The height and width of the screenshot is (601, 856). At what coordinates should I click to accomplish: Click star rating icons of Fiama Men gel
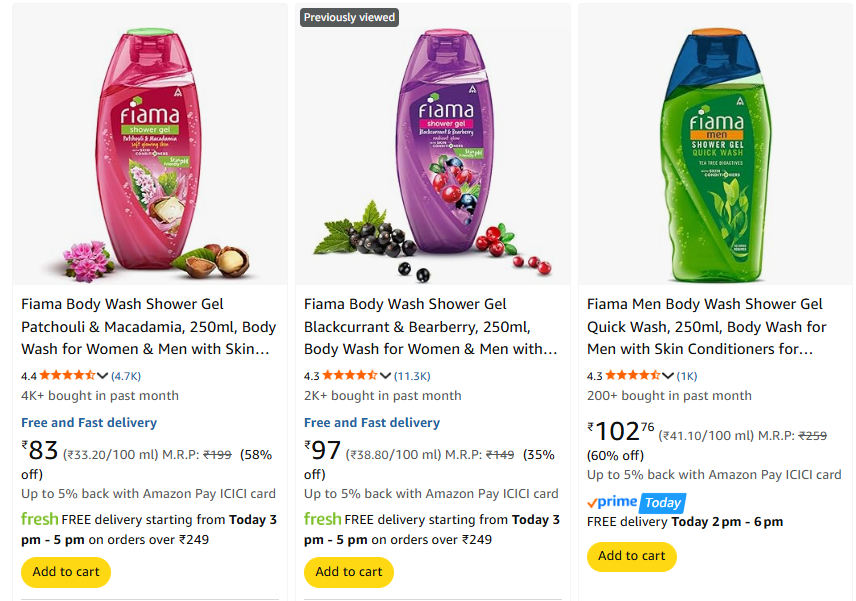[633, 376]
